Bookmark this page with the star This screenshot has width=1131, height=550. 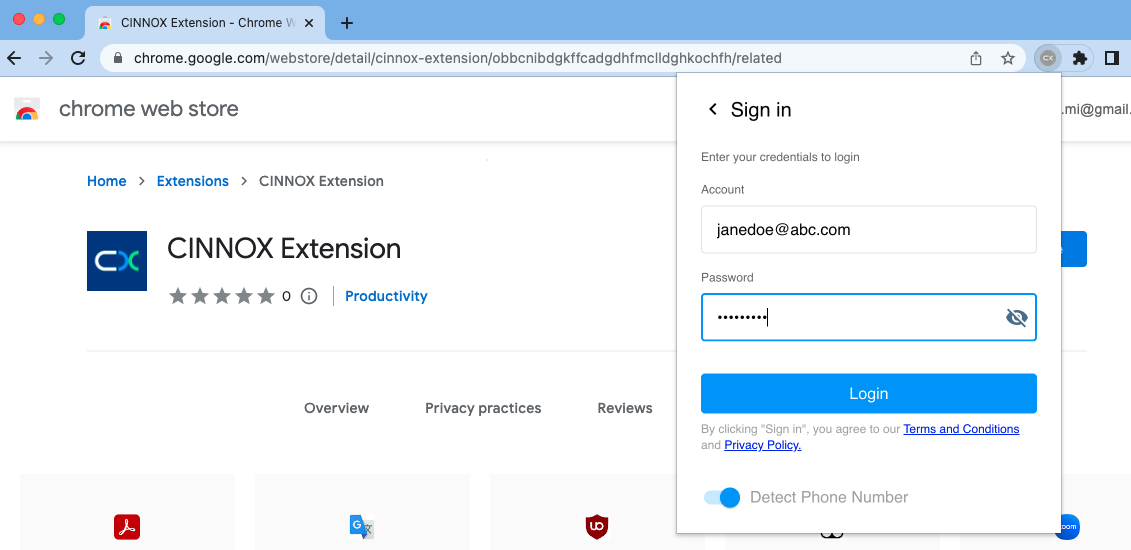click(1008, 58)
